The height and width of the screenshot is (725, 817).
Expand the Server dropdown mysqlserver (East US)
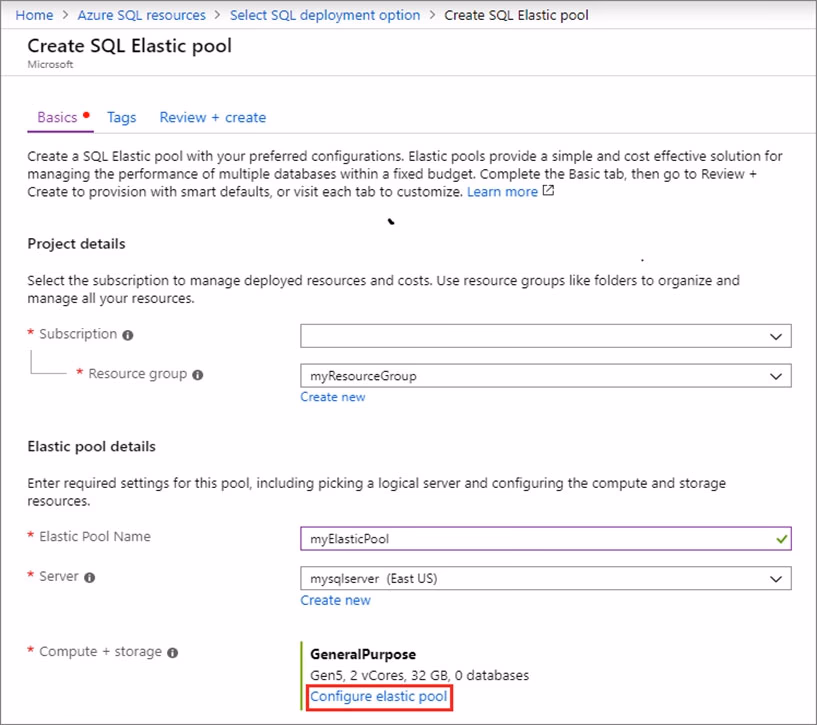coord(546,579)
